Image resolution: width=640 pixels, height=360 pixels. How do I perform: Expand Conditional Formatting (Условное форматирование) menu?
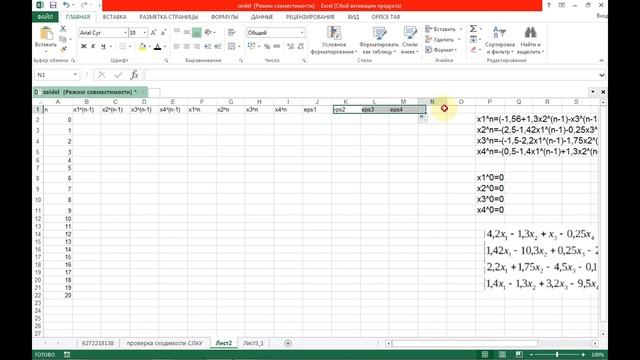pyautogui.click(x=334, y=40)
